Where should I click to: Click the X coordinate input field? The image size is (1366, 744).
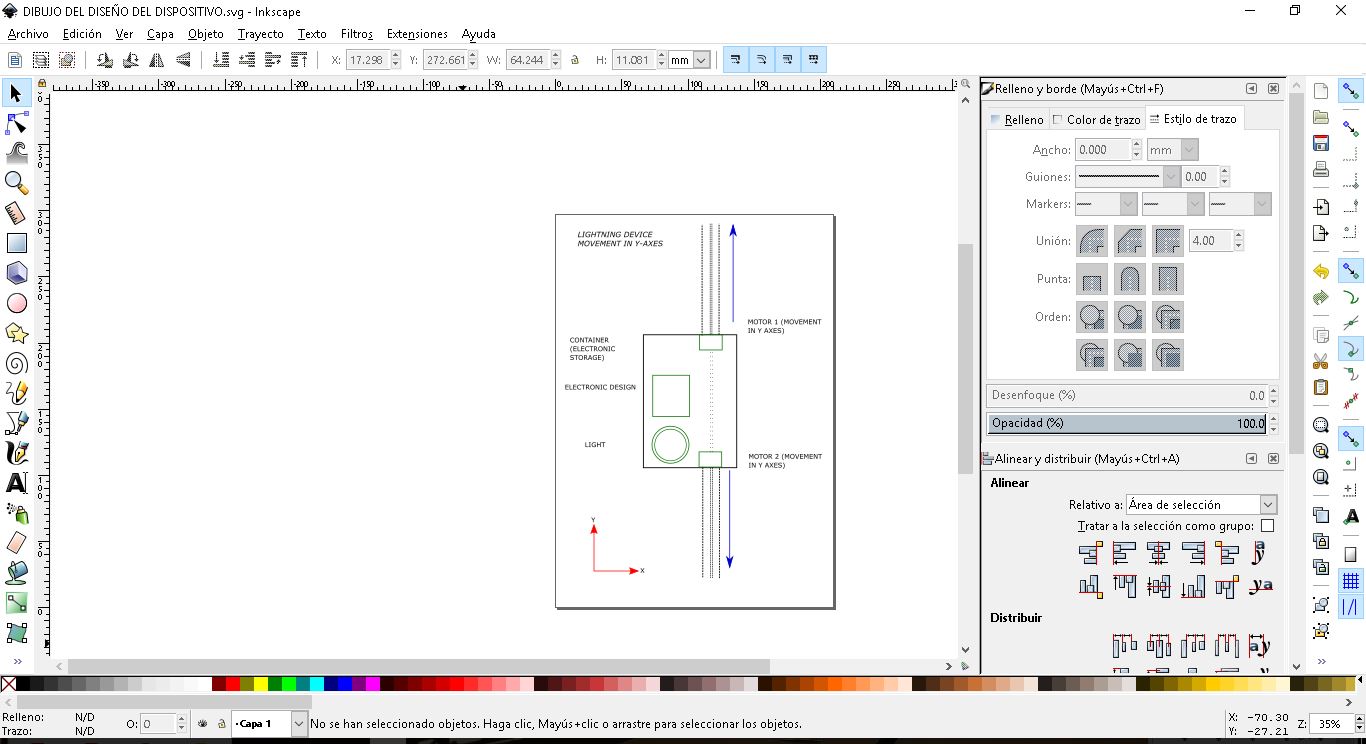coord(367,60)
